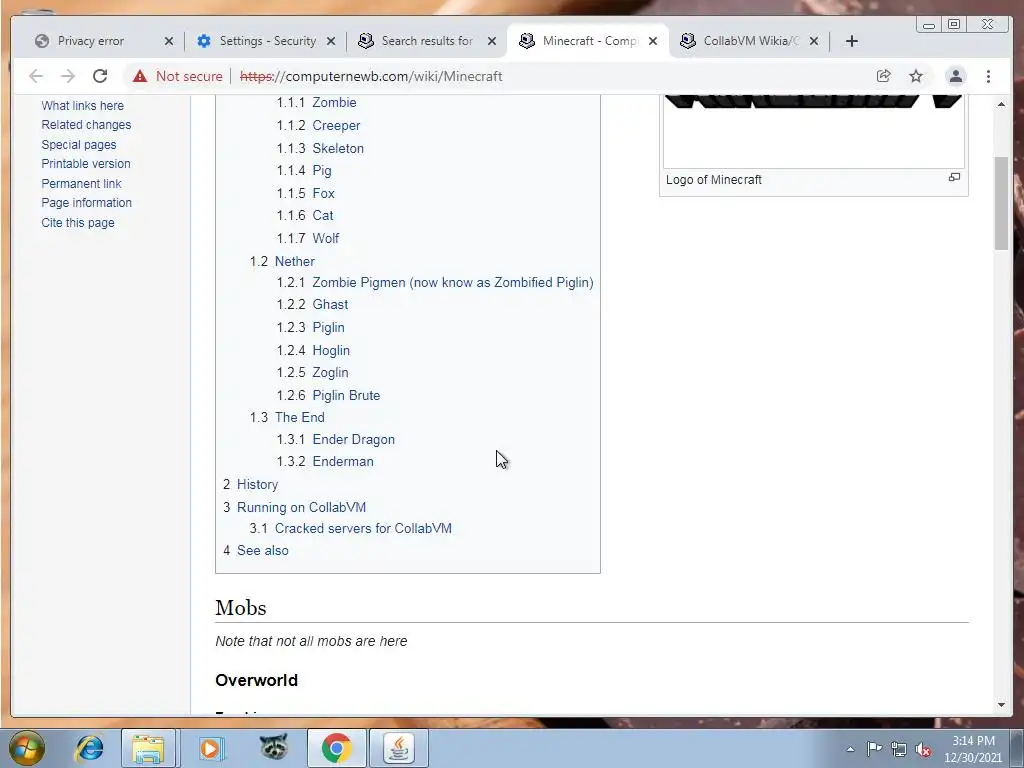The height and width of the screenshot is (768, 1024).
Task: Bookmark this page with the star icon
Action: point(916,76)
